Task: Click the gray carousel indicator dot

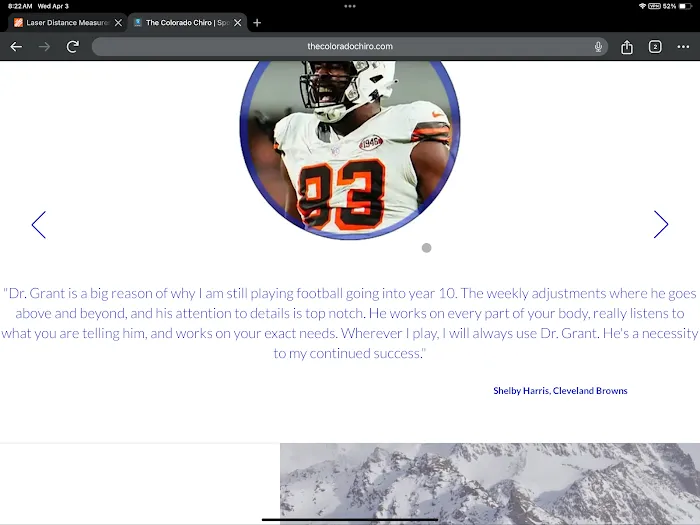Action: 426,248
